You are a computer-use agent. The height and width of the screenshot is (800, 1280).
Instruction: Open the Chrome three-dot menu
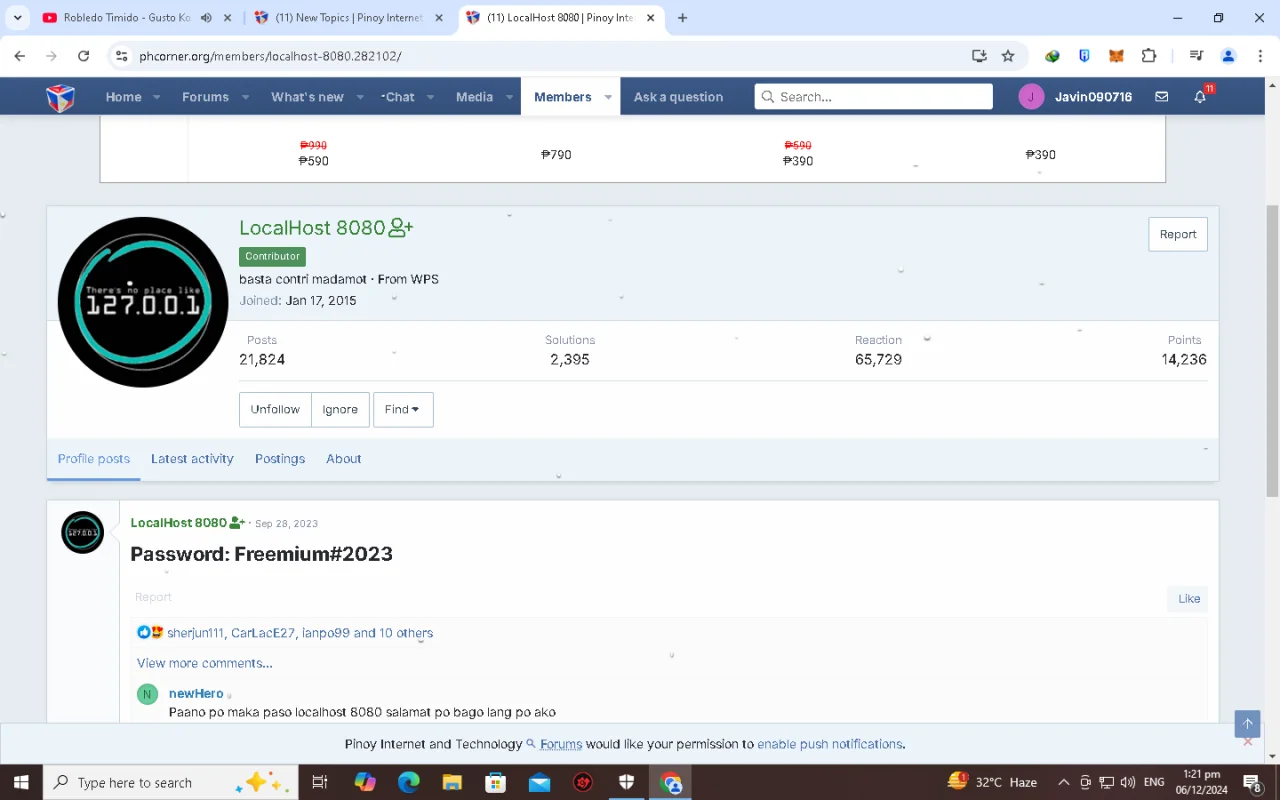coord(1260,56)
